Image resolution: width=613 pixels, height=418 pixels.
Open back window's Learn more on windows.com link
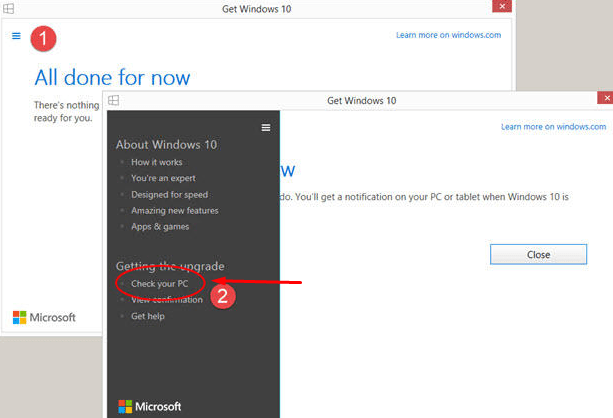pyautogui.click(x=448, y=35)
